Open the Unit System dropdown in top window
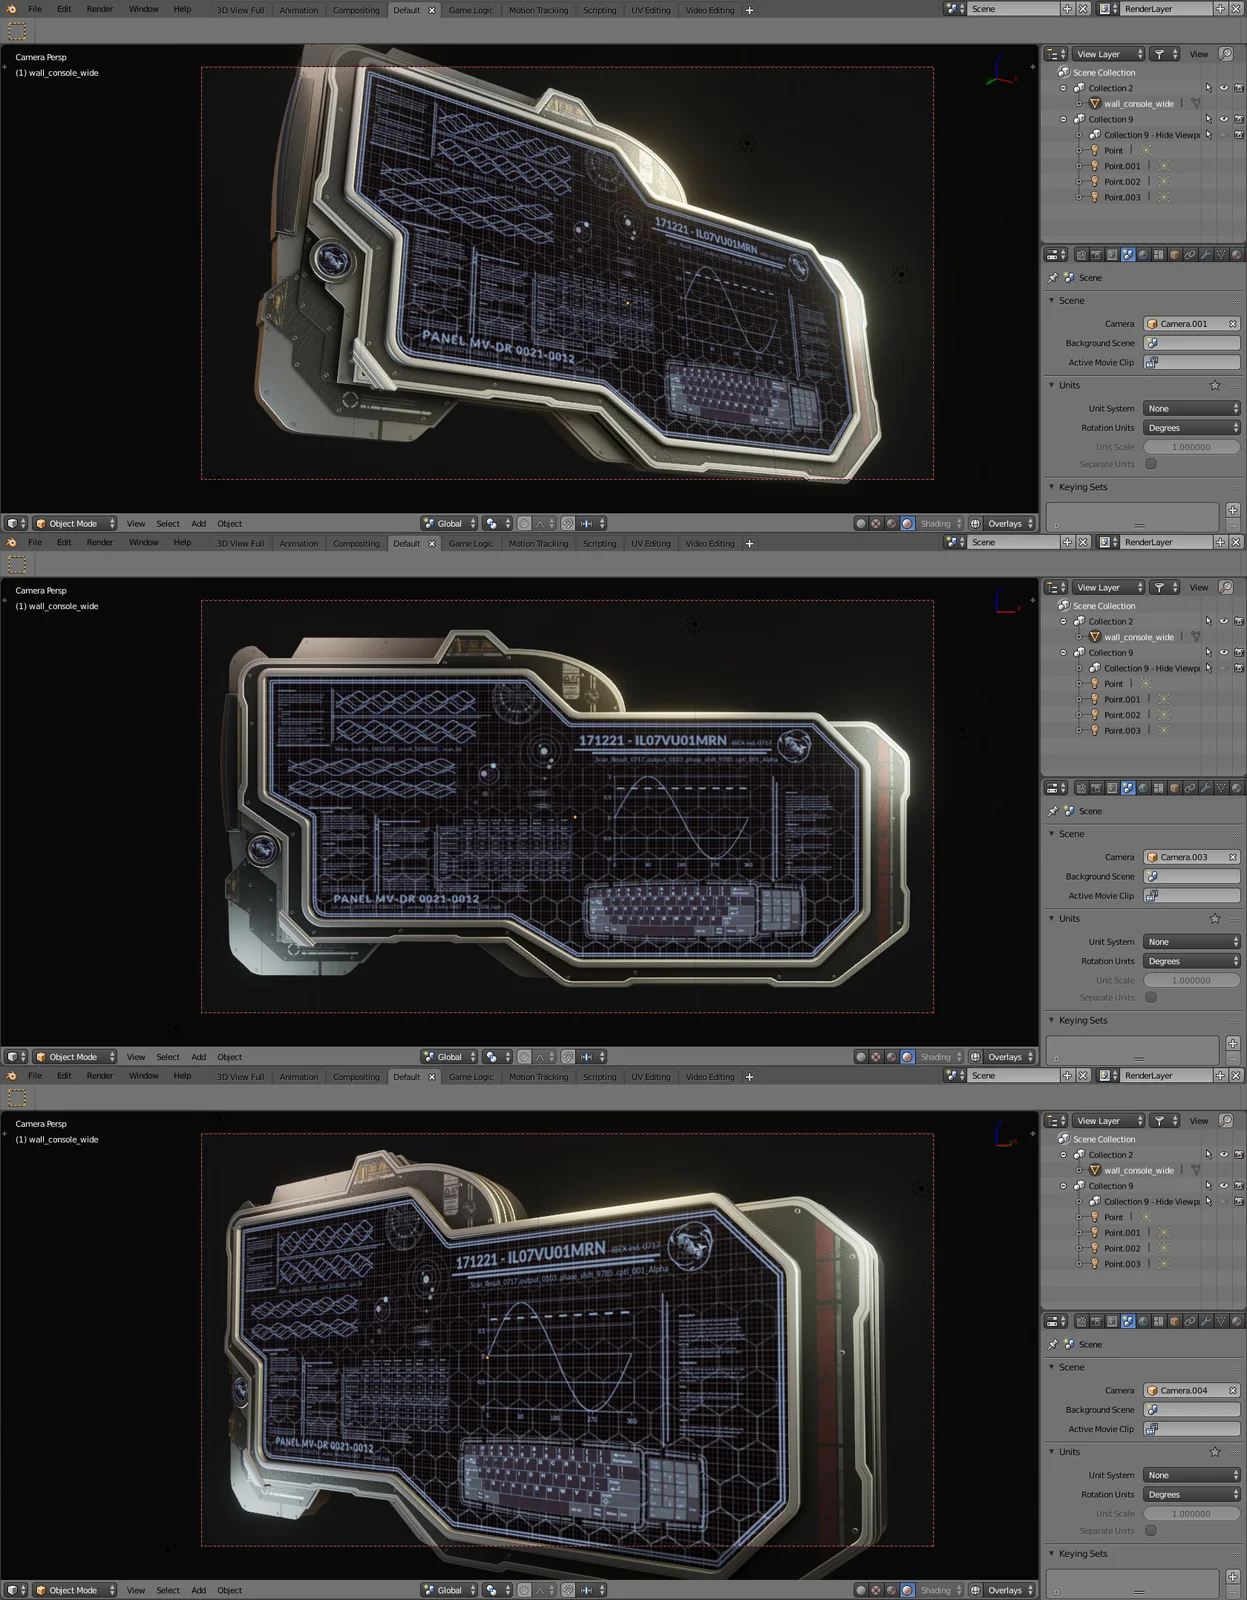Image resolution: width=1247 pixels, height=1600 pixels. point(1192,408)
